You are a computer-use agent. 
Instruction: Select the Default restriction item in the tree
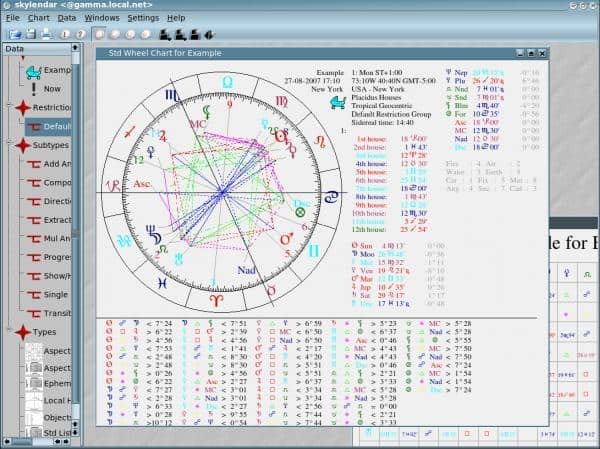point(48,127)
